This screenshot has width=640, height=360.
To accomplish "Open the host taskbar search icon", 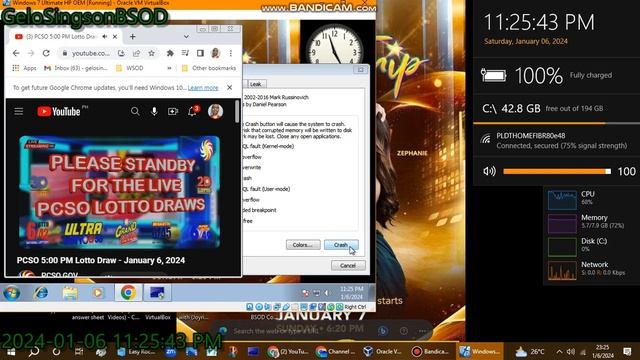I will point(34,351).
